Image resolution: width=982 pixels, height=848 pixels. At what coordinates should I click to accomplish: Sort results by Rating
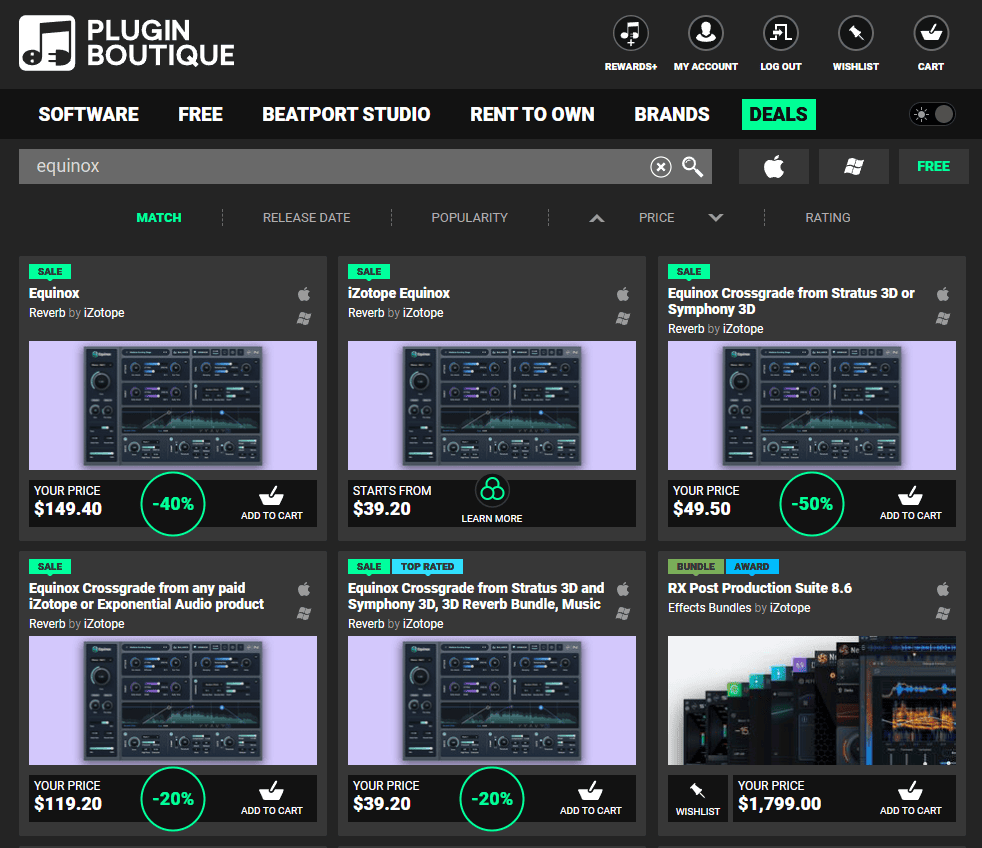click(828, 217)
